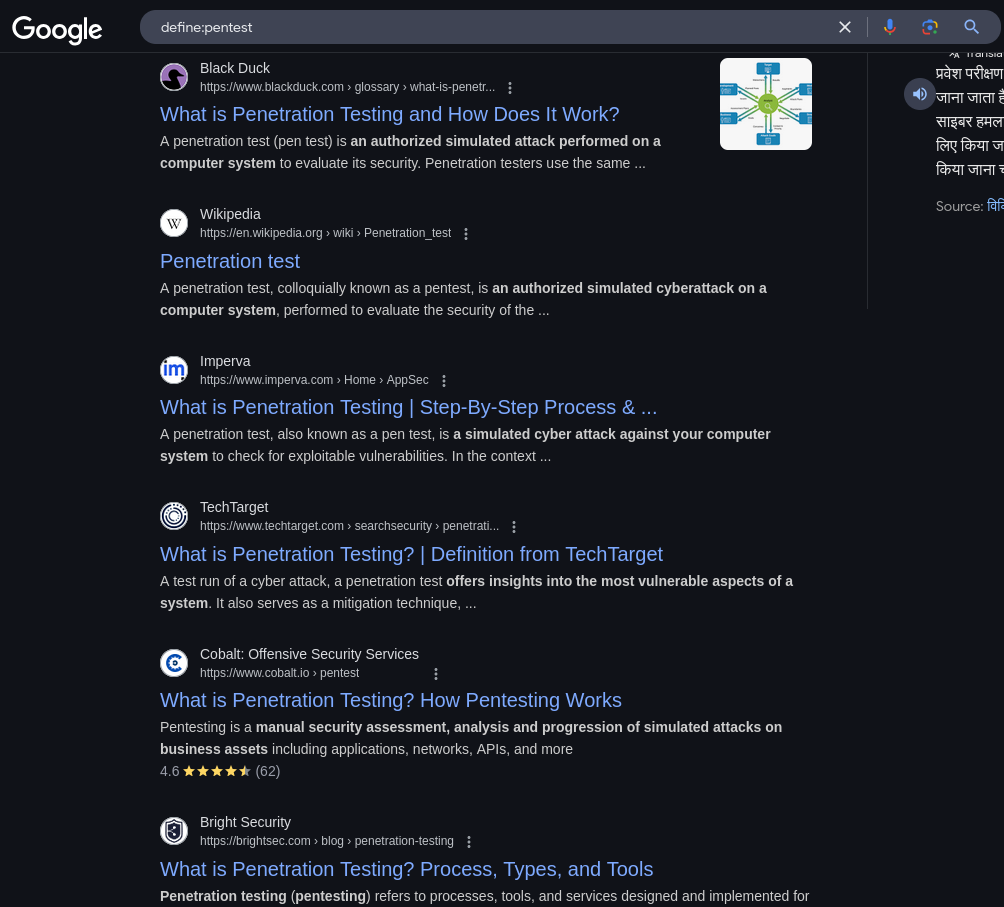Open Bright Security favicon icon
The width and height of the screenshot is (1004, 907).
[174, 831]
